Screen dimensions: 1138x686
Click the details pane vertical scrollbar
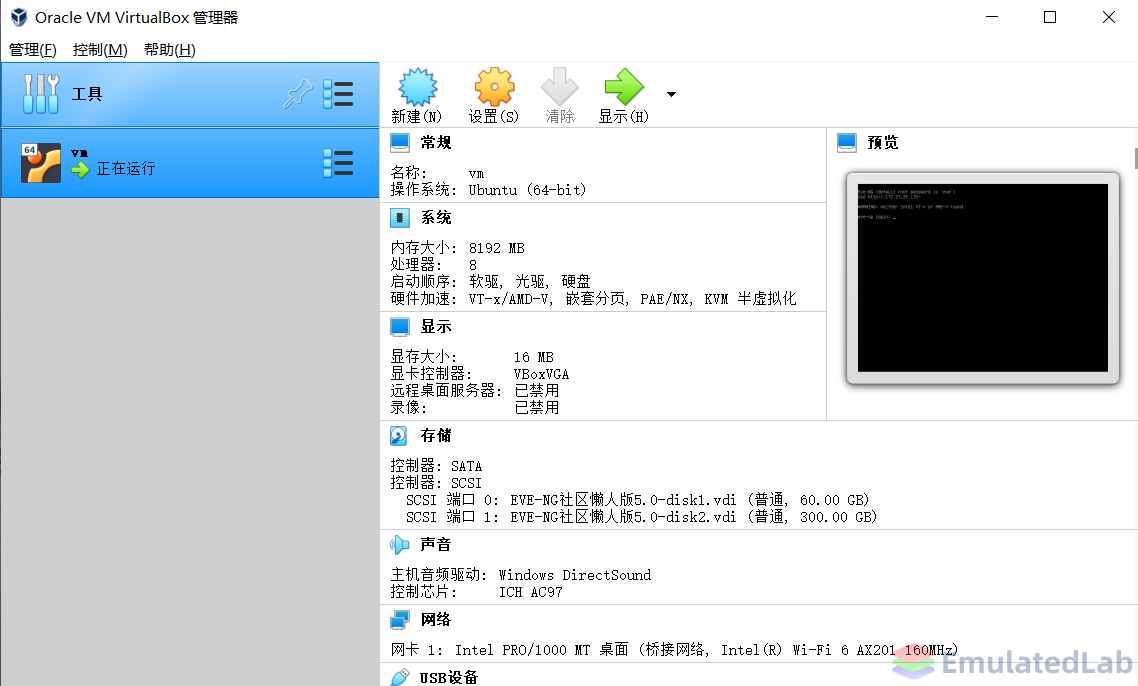[1136, 158]
